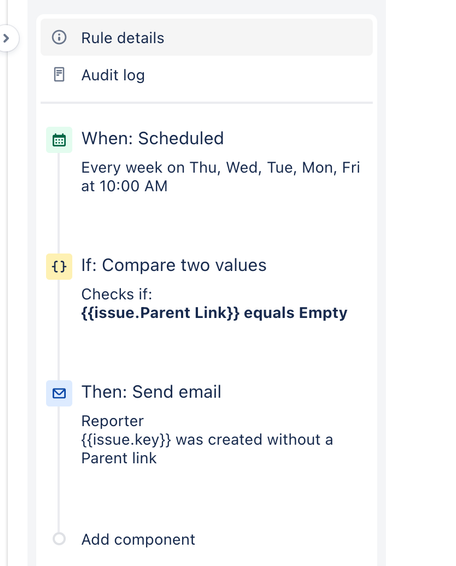Click the Add component link

138,540
